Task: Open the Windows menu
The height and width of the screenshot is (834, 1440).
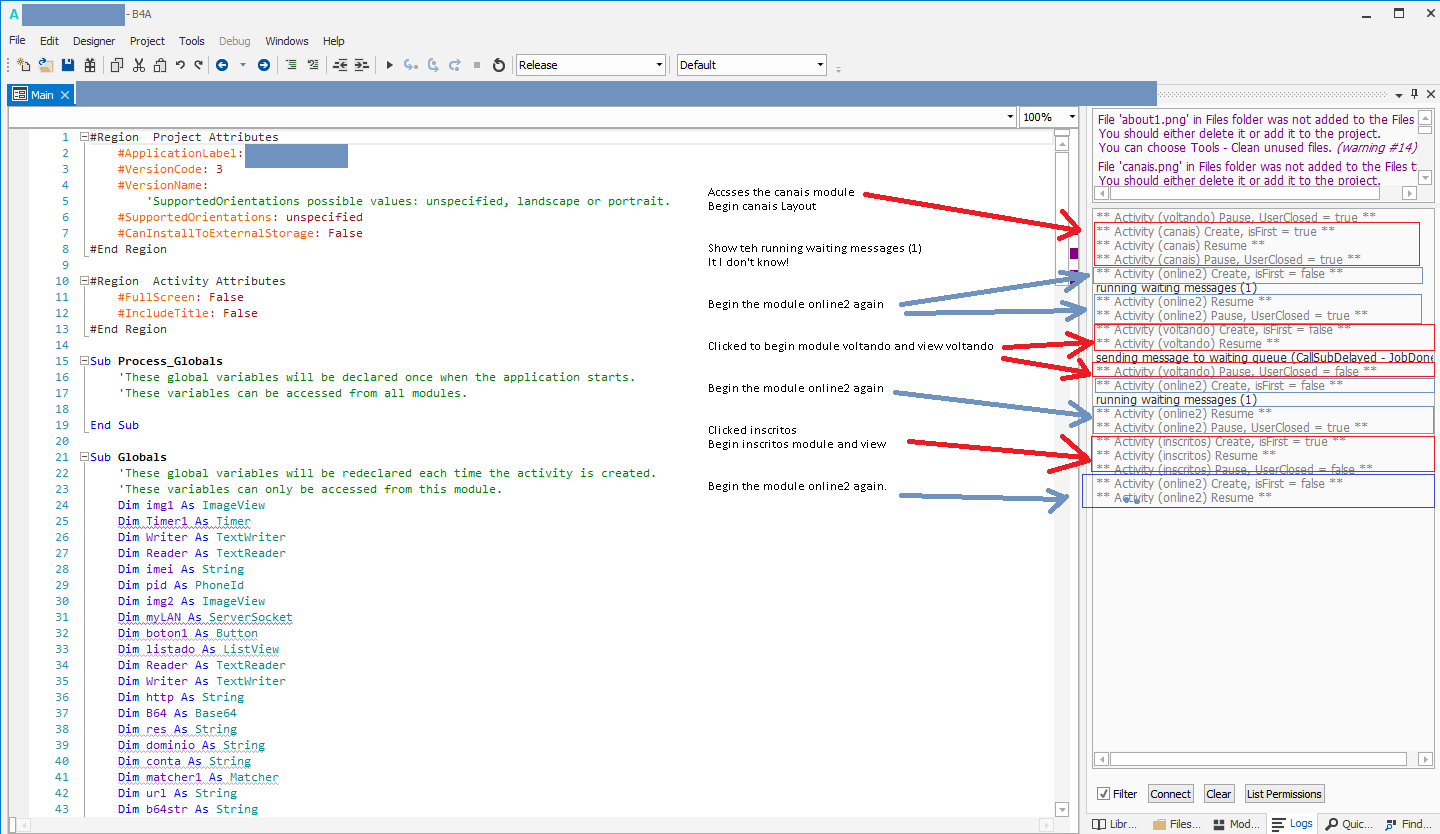Action: tap(287, 41)
